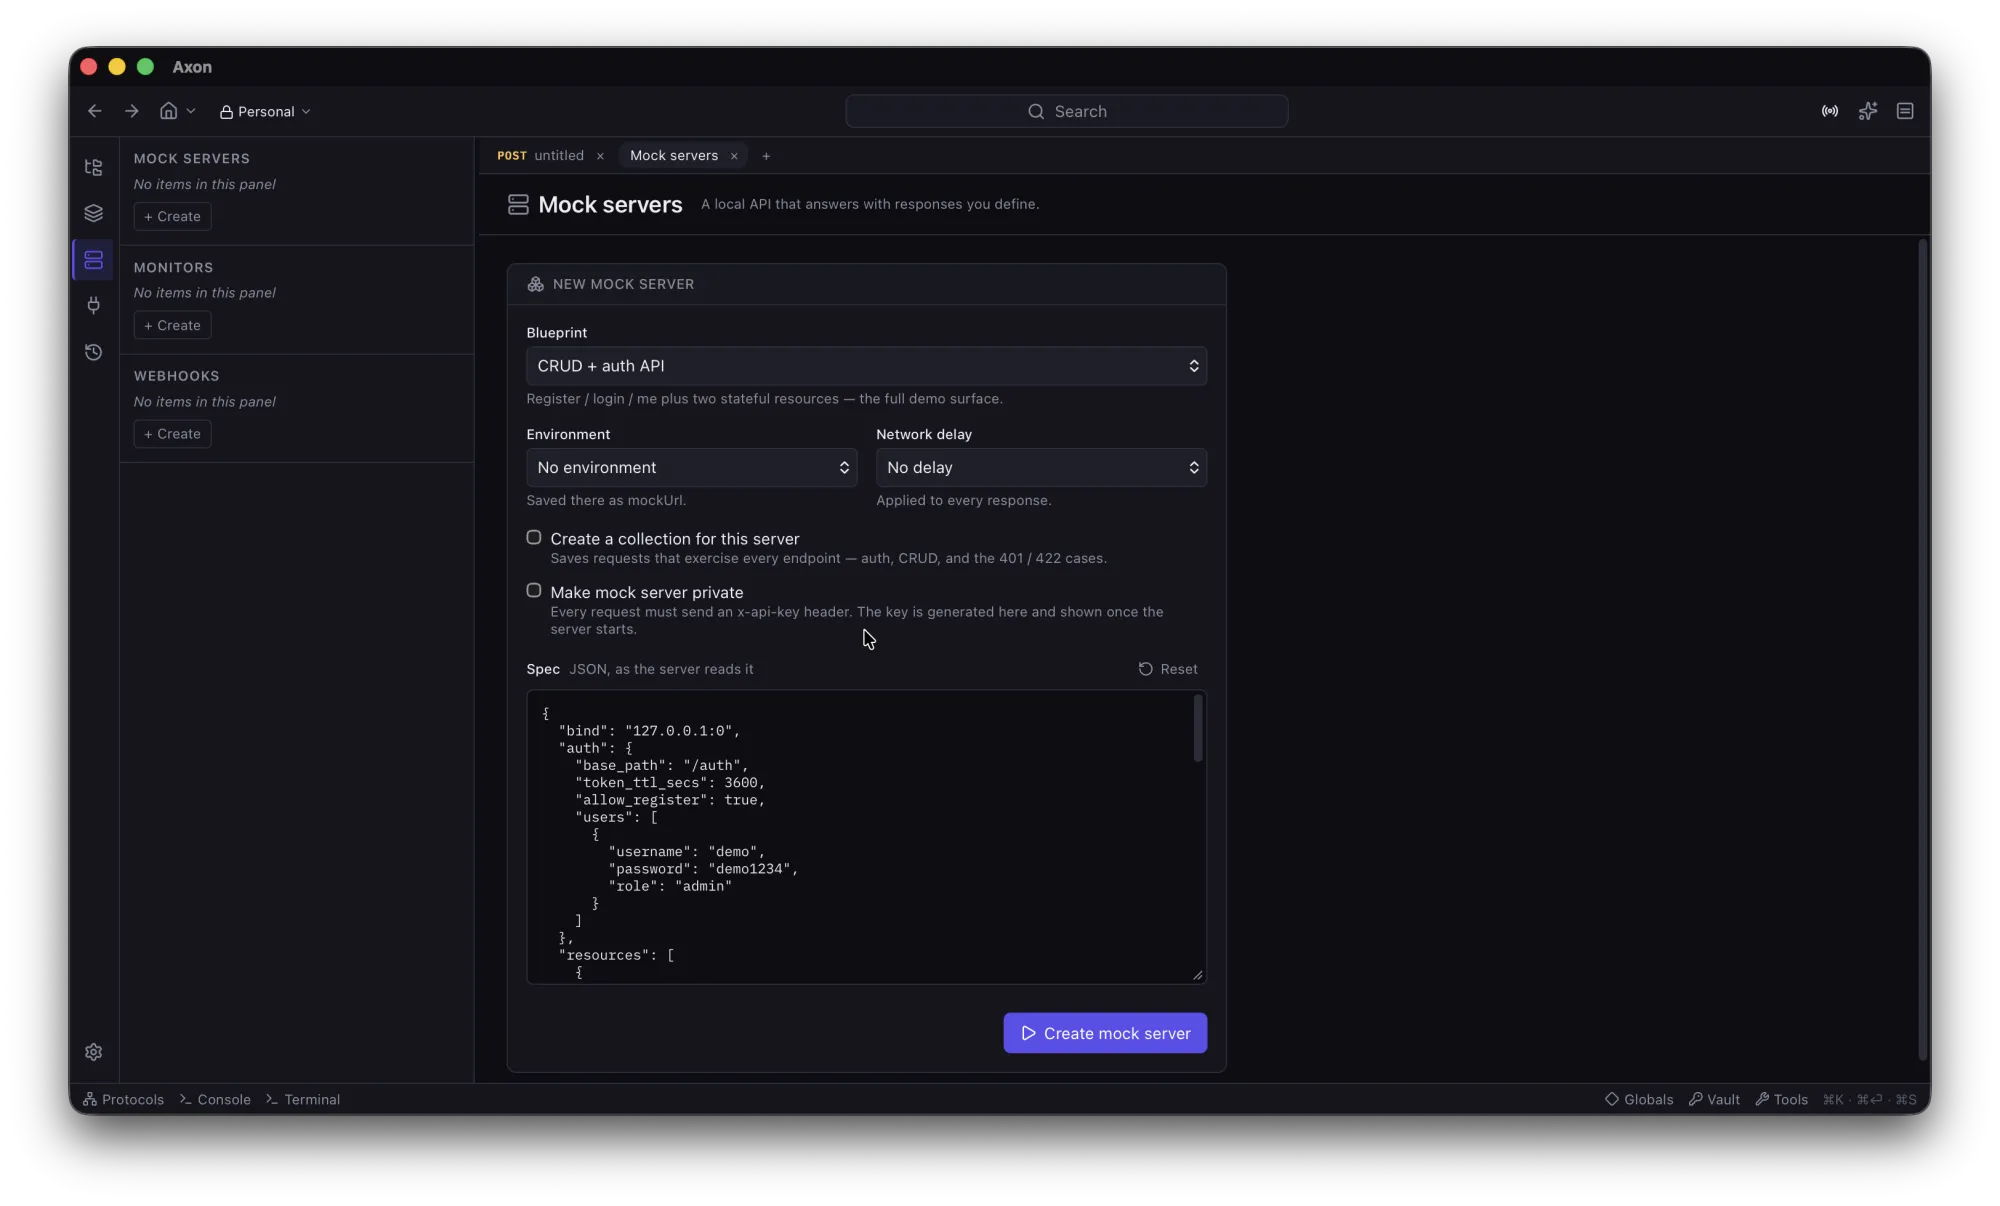
Task: Expand the Personal workspace selector
Action: coord(265,112)
